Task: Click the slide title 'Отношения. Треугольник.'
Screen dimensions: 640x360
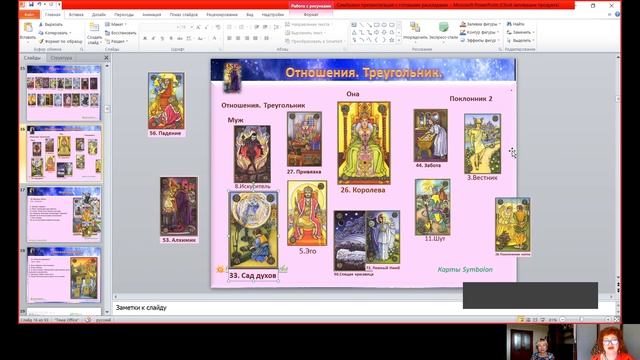Action: (363, 73)
